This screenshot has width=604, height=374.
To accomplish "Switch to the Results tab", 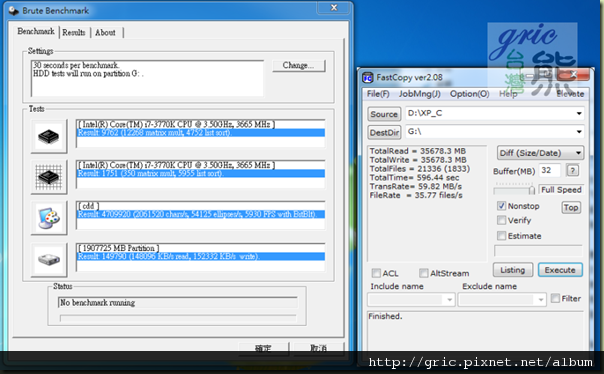I will (74, 33).
